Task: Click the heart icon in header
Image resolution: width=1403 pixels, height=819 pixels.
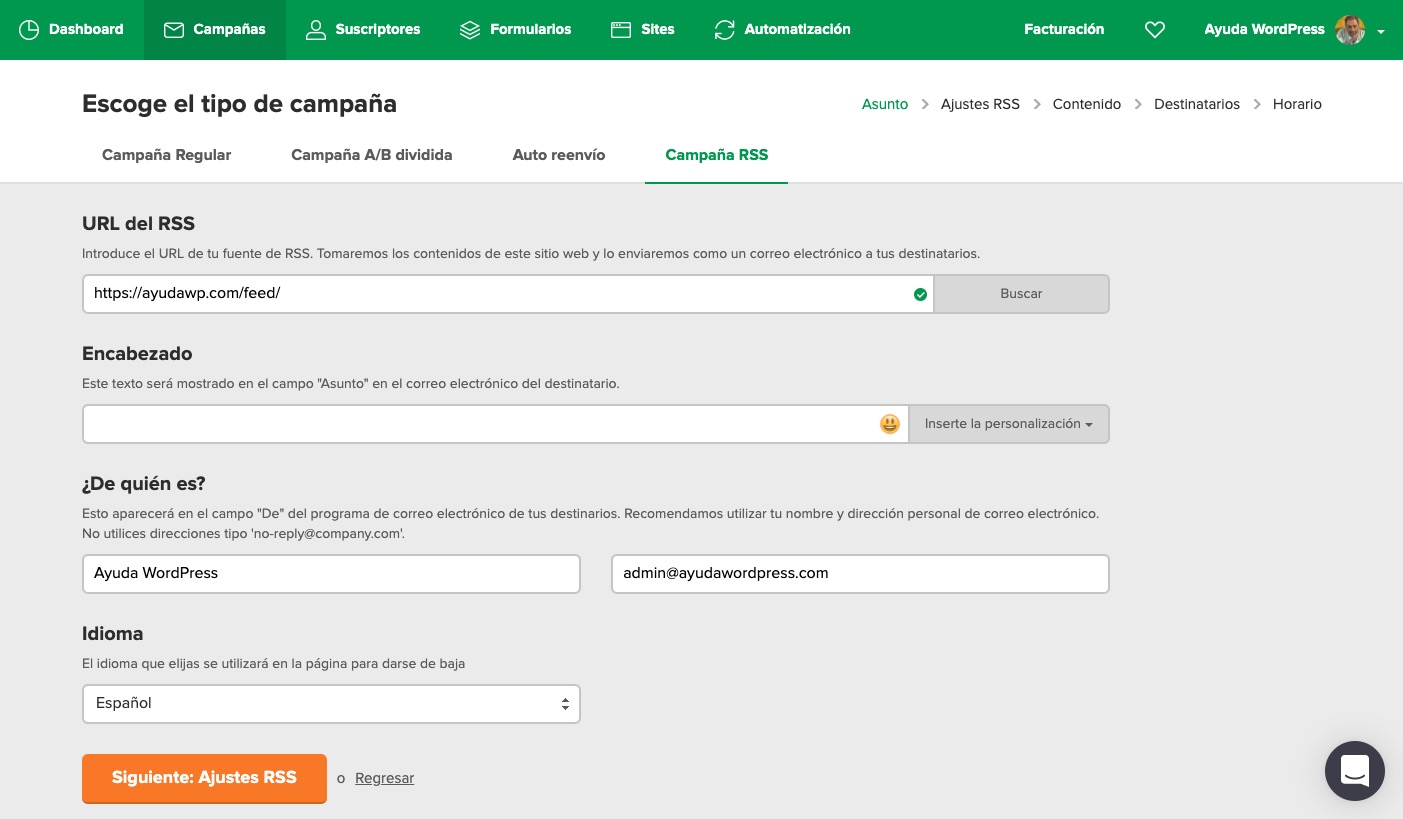Action: 1155,30
